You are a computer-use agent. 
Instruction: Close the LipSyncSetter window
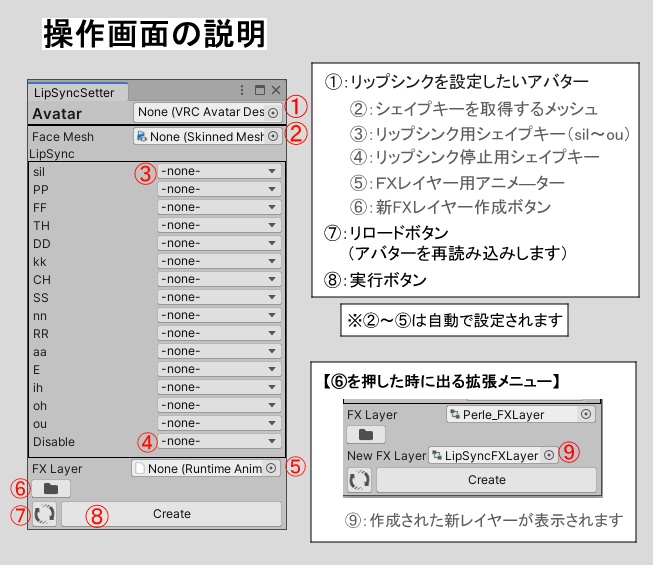276,90
